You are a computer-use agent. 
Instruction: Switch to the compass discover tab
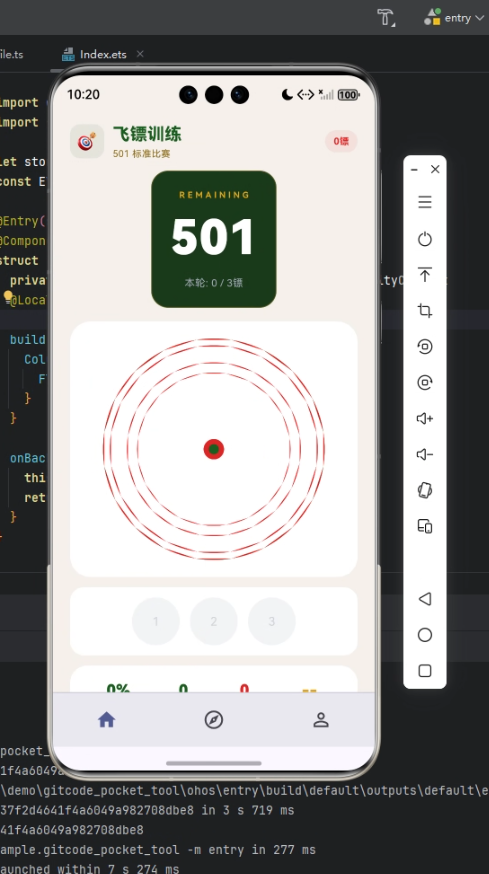[x=214, y=720]
